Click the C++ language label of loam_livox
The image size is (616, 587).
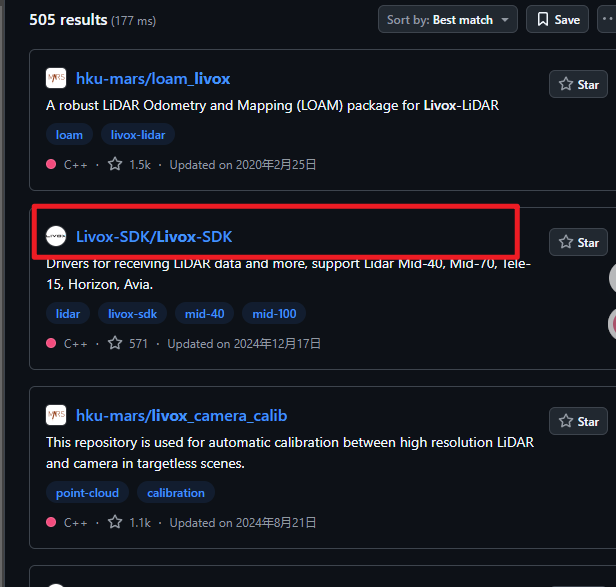pos(75,165)
